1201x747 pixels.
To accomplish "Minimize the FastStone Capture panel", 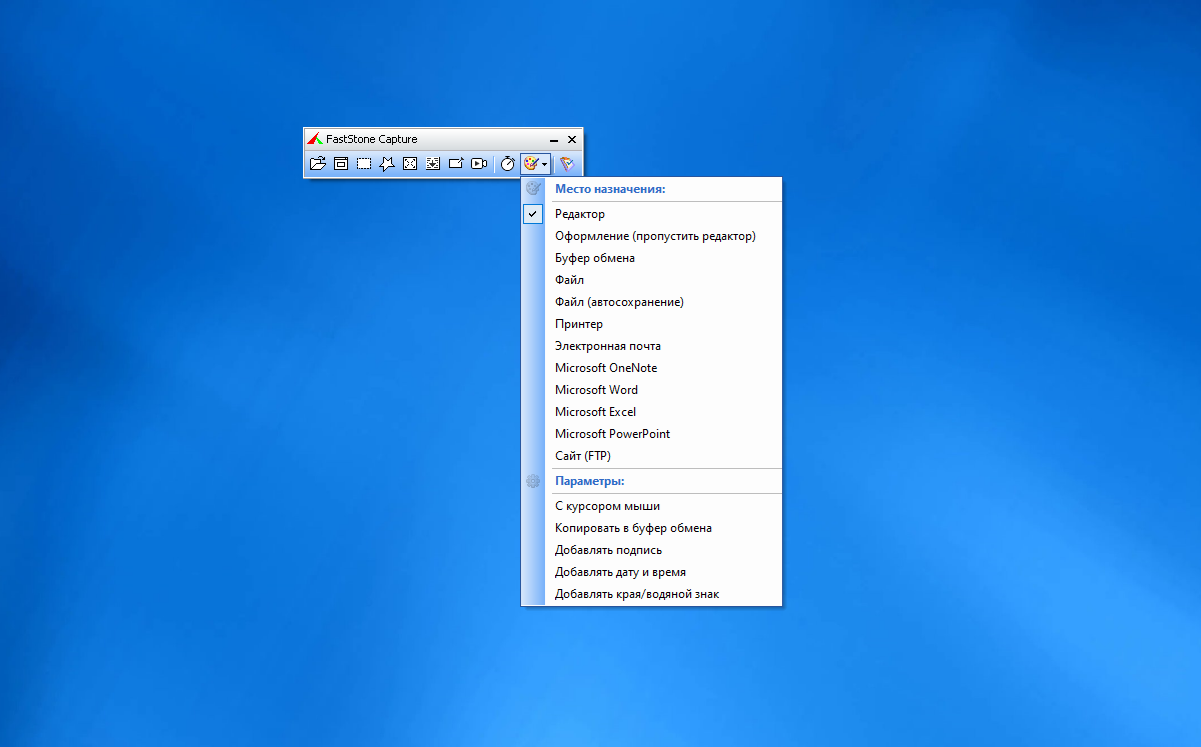I will [554, 140].
